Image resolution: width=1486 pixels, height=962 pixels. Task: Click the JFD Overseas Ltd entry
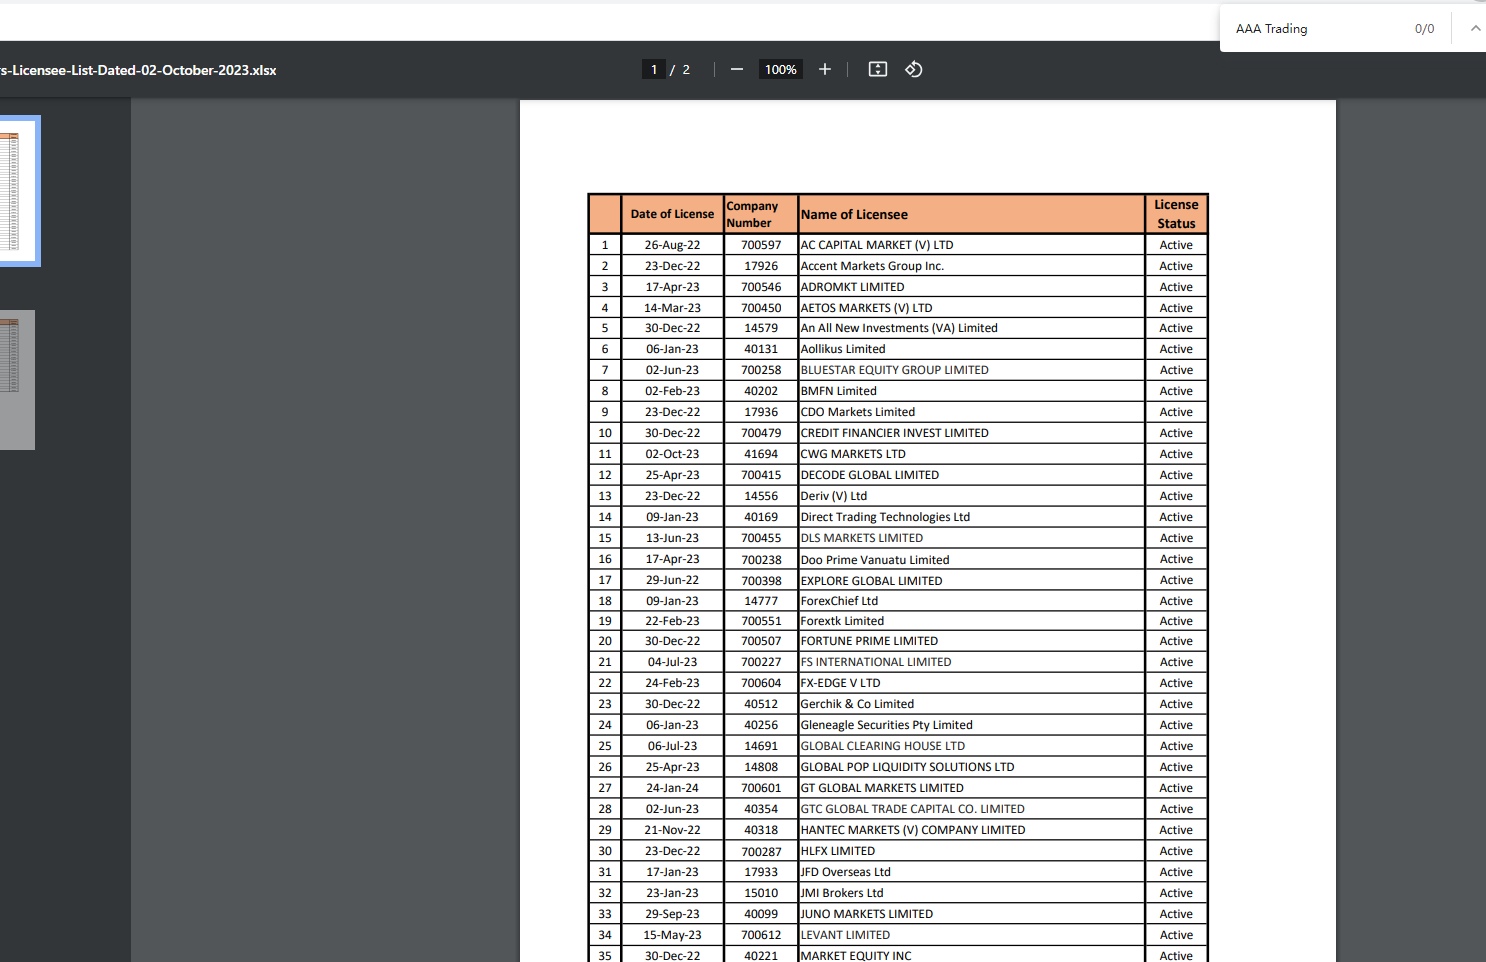tap(846, 872)
